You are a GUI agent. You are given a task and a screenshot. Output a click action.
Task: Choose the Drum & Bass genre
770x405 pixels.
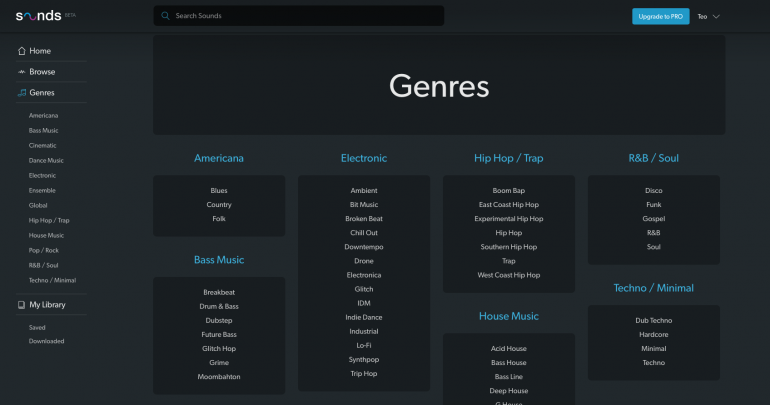pos(219,306)
